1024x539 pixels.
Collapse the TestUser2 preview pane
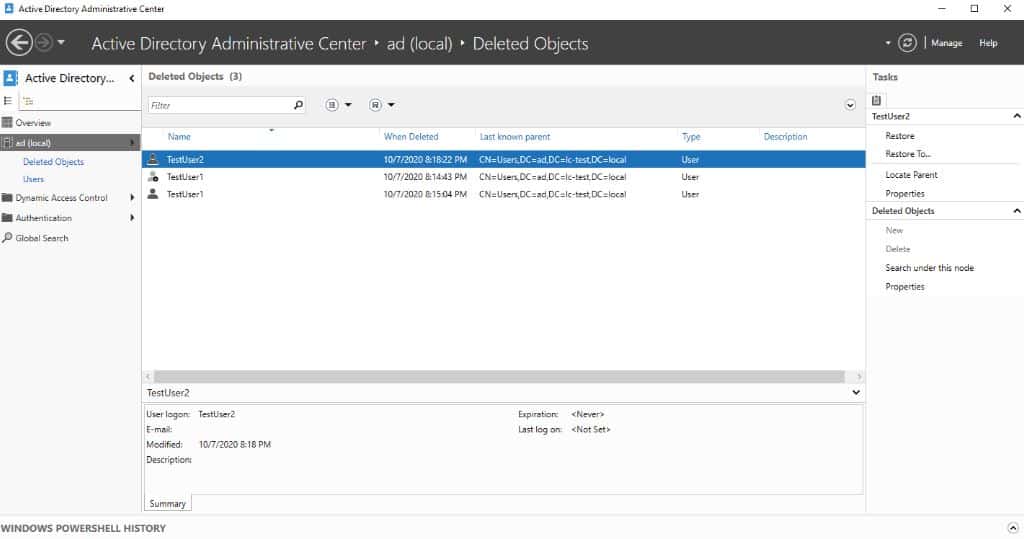pos(856,393)
